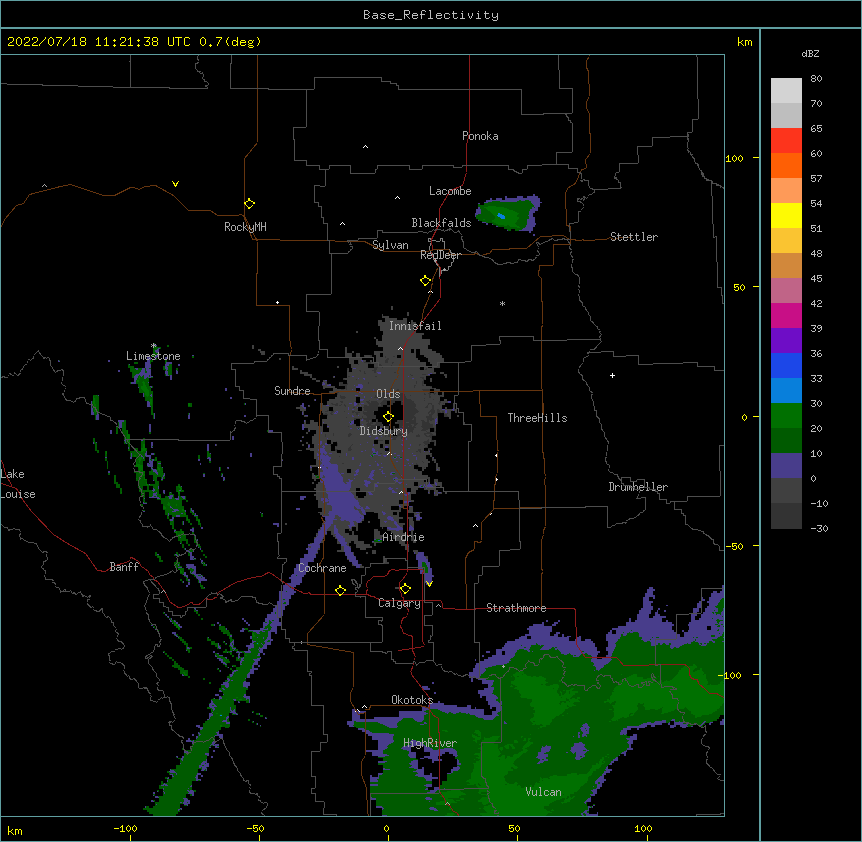Click the white plus marker north of Drumheller

[612, 375]
